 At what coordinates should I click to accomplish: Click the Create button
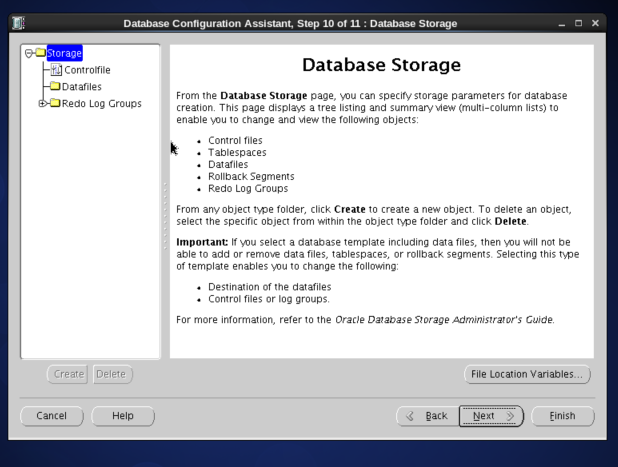coord(67,374)
